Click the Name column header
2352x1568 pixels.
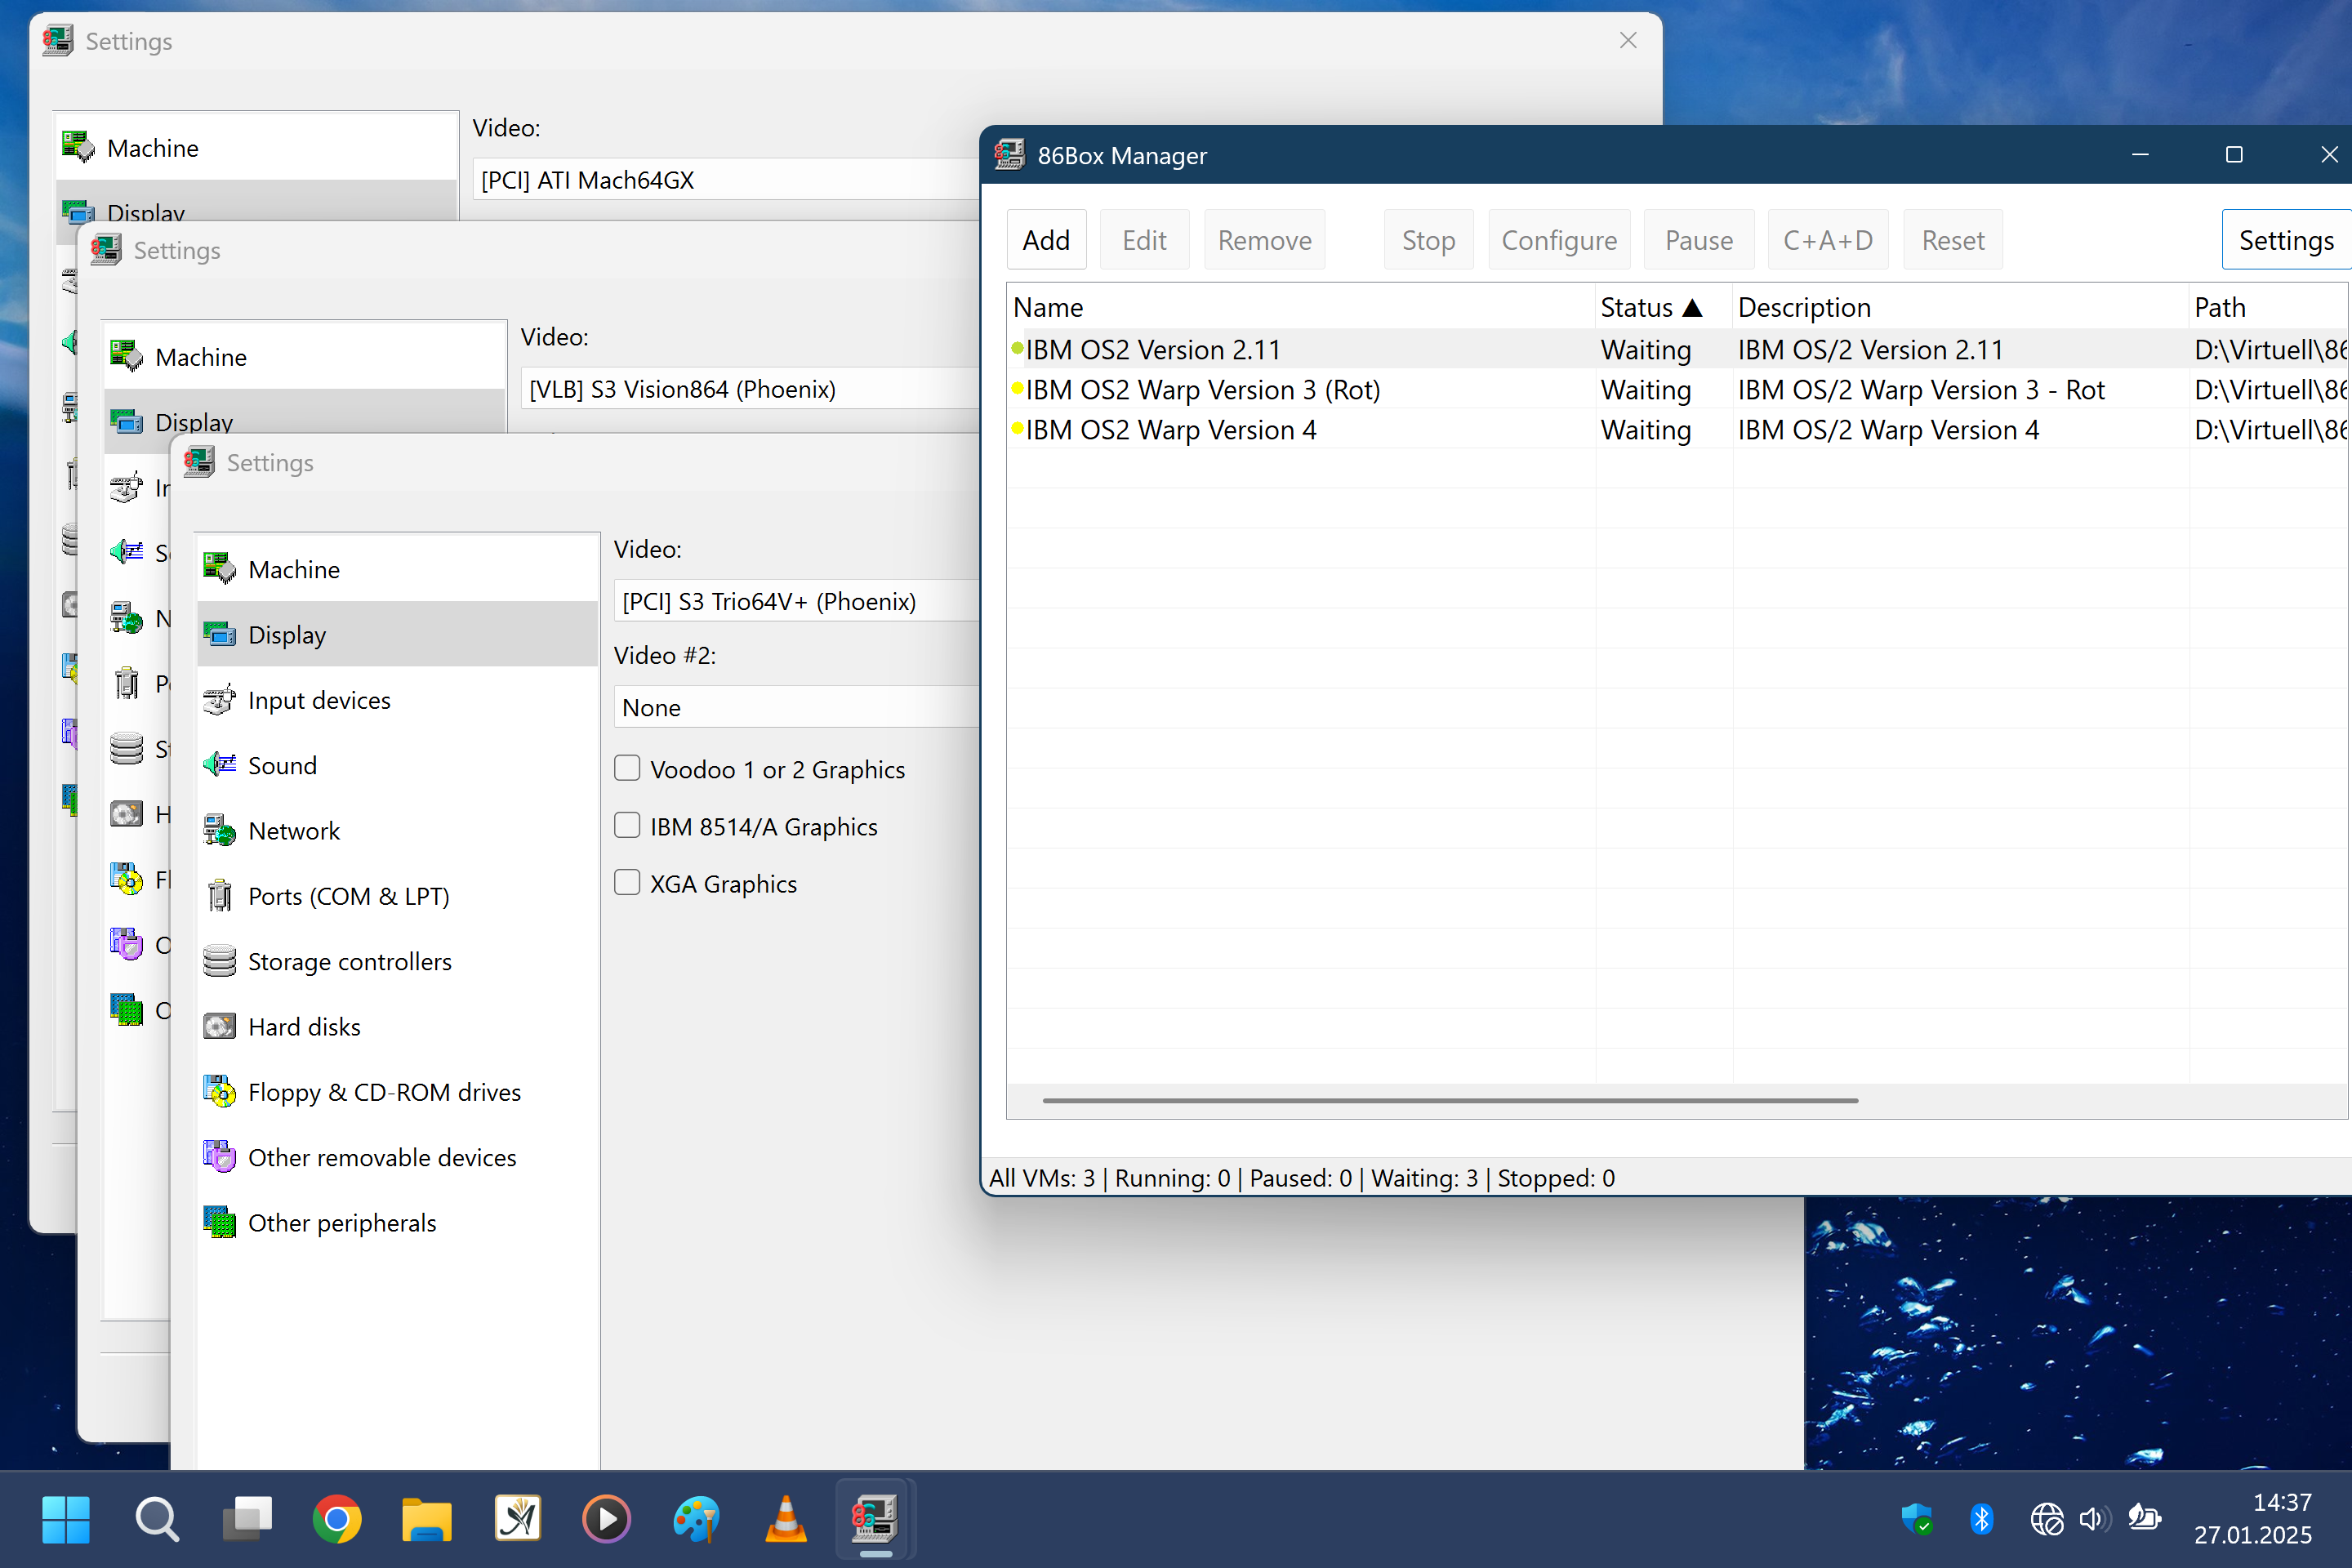click(x=1300, y=307)
